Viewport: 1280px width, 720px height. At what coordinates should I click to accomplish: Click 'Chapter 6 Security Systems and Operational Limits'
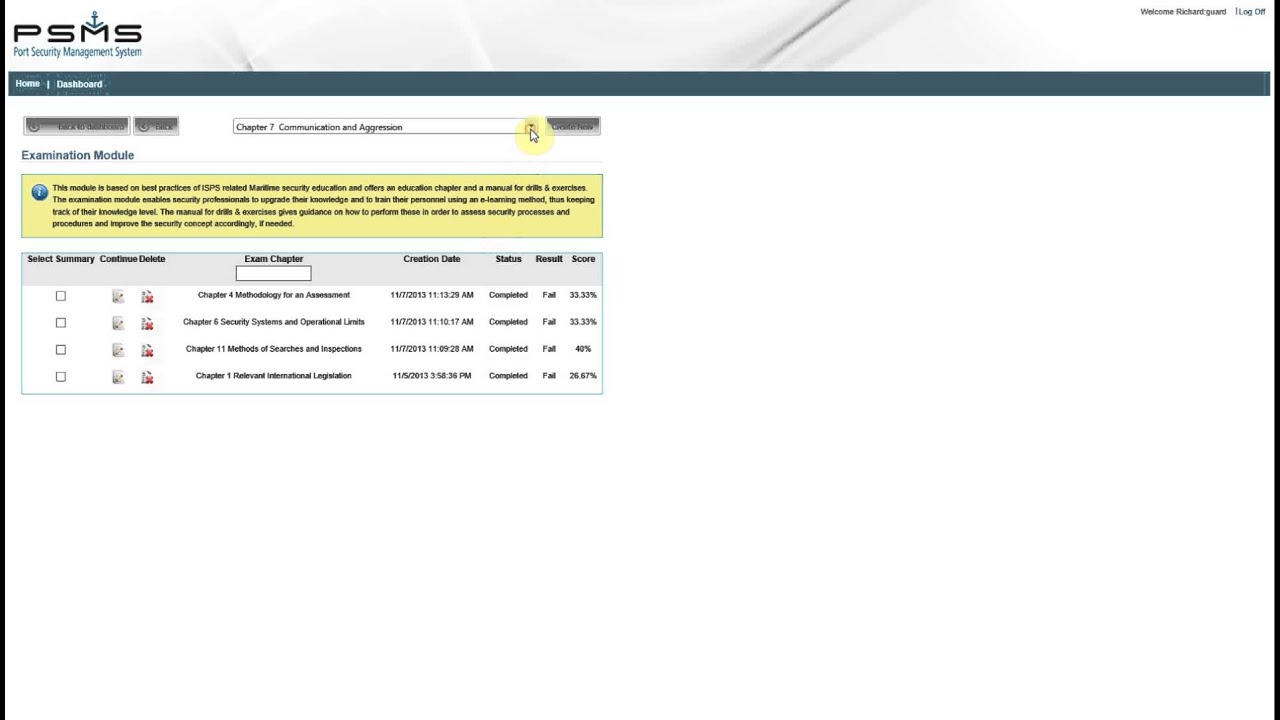coord(274,322)
